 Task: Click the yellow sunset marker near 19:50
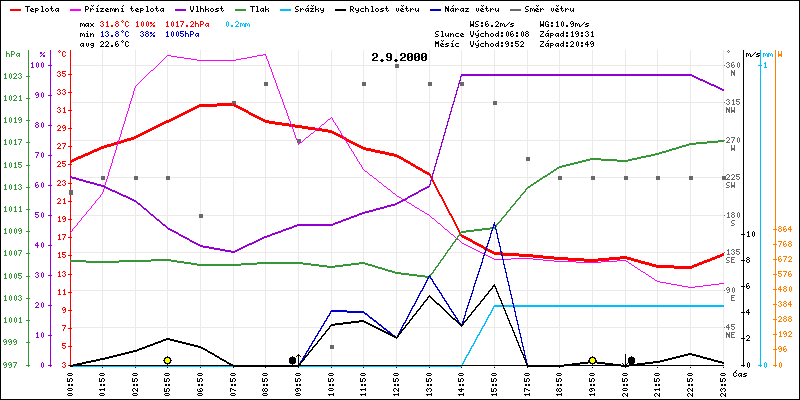point(593,360)
